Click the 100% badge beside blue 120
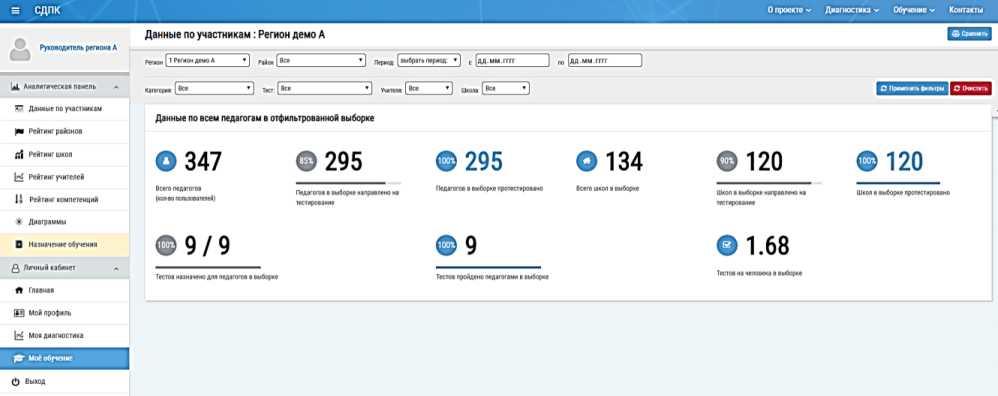The width and height of the screenshot is (998, 396). 867,162
